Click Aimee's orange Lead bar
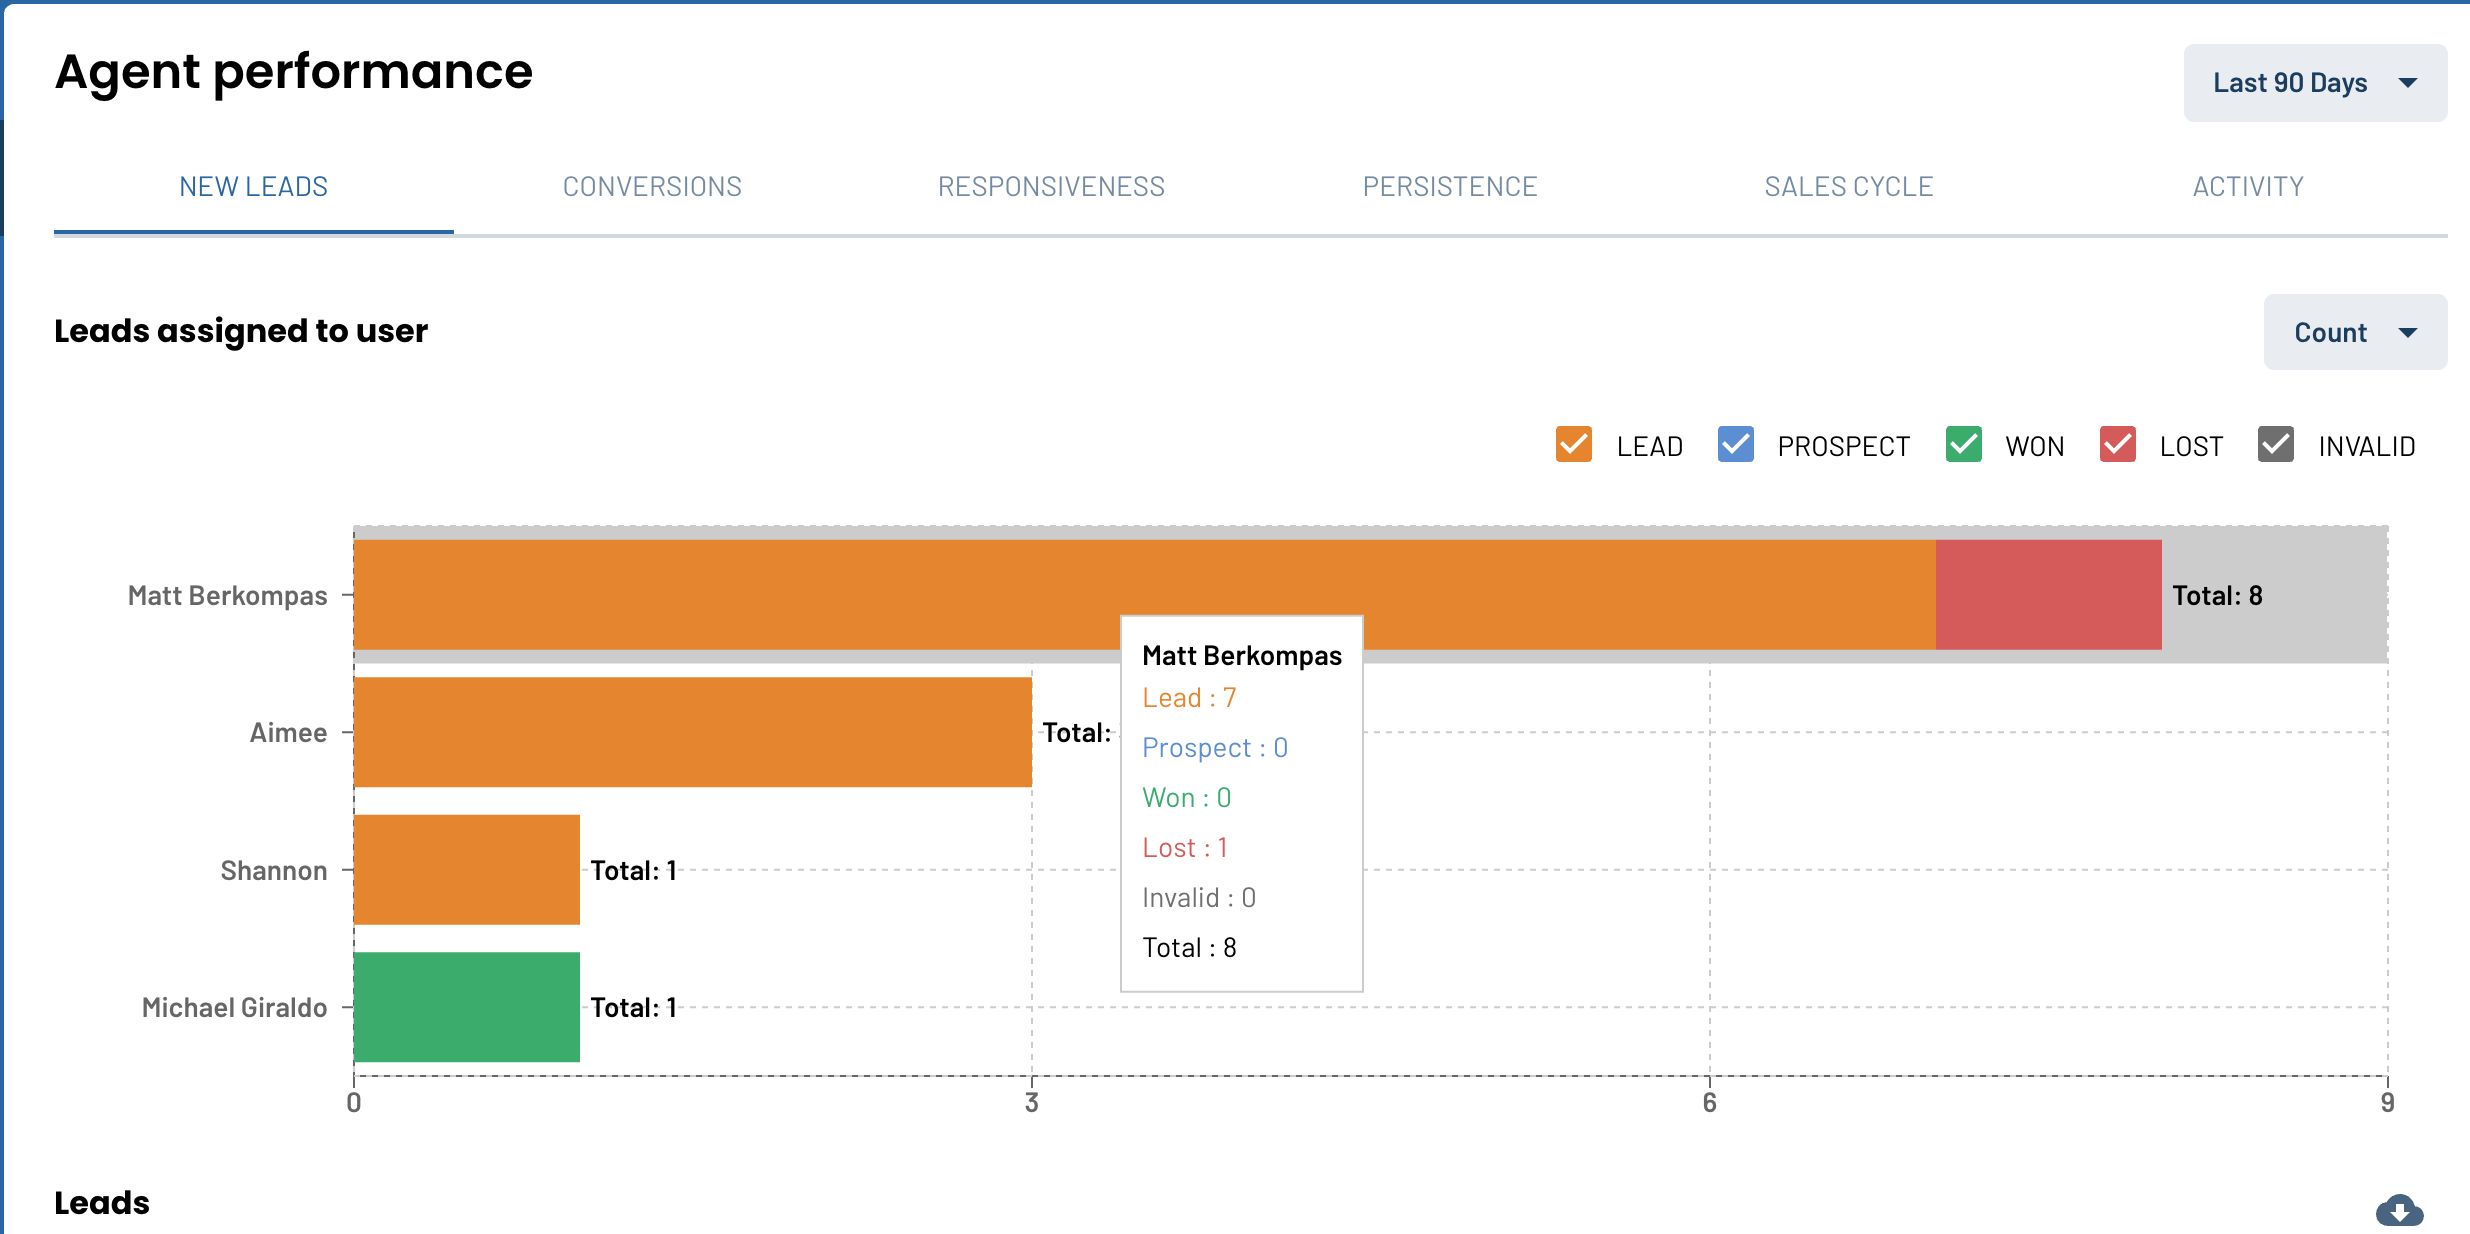The height and width of the screenshot is (1234, 2470). click(x=693, y=732)
